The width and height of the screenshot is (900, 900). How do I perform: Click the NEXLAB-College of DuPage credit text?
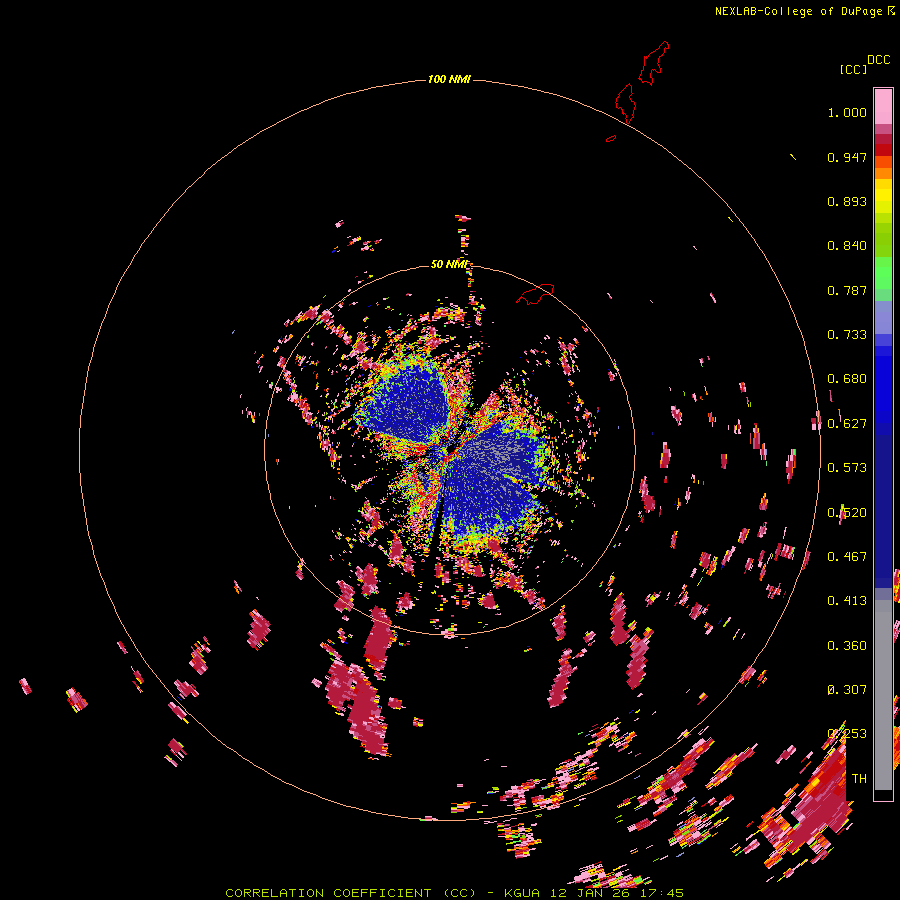[804, 11]
